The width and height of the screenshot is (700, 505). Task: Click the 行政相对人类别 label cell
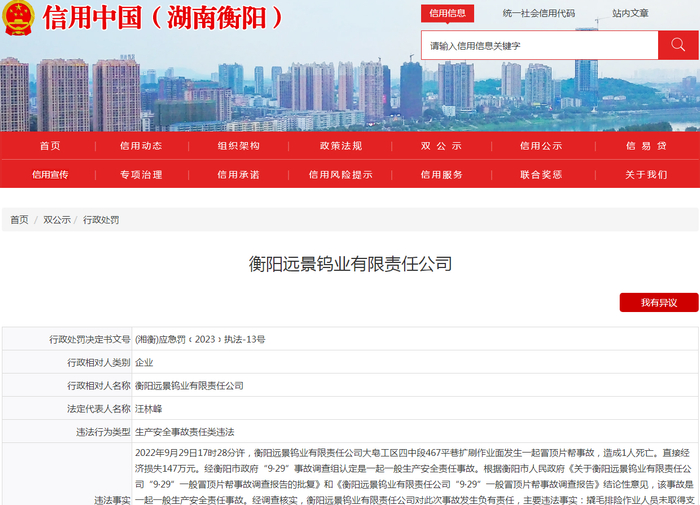click(x=67, y=362)
